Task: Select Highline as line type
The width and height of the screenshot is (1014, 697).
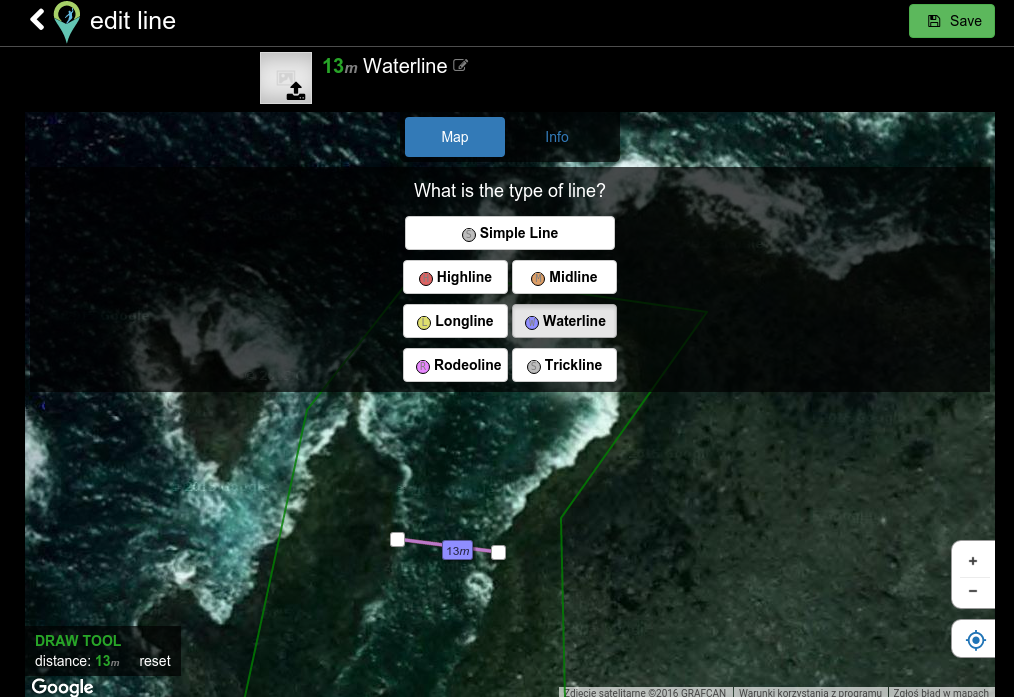Action: (x=455, y=277)
